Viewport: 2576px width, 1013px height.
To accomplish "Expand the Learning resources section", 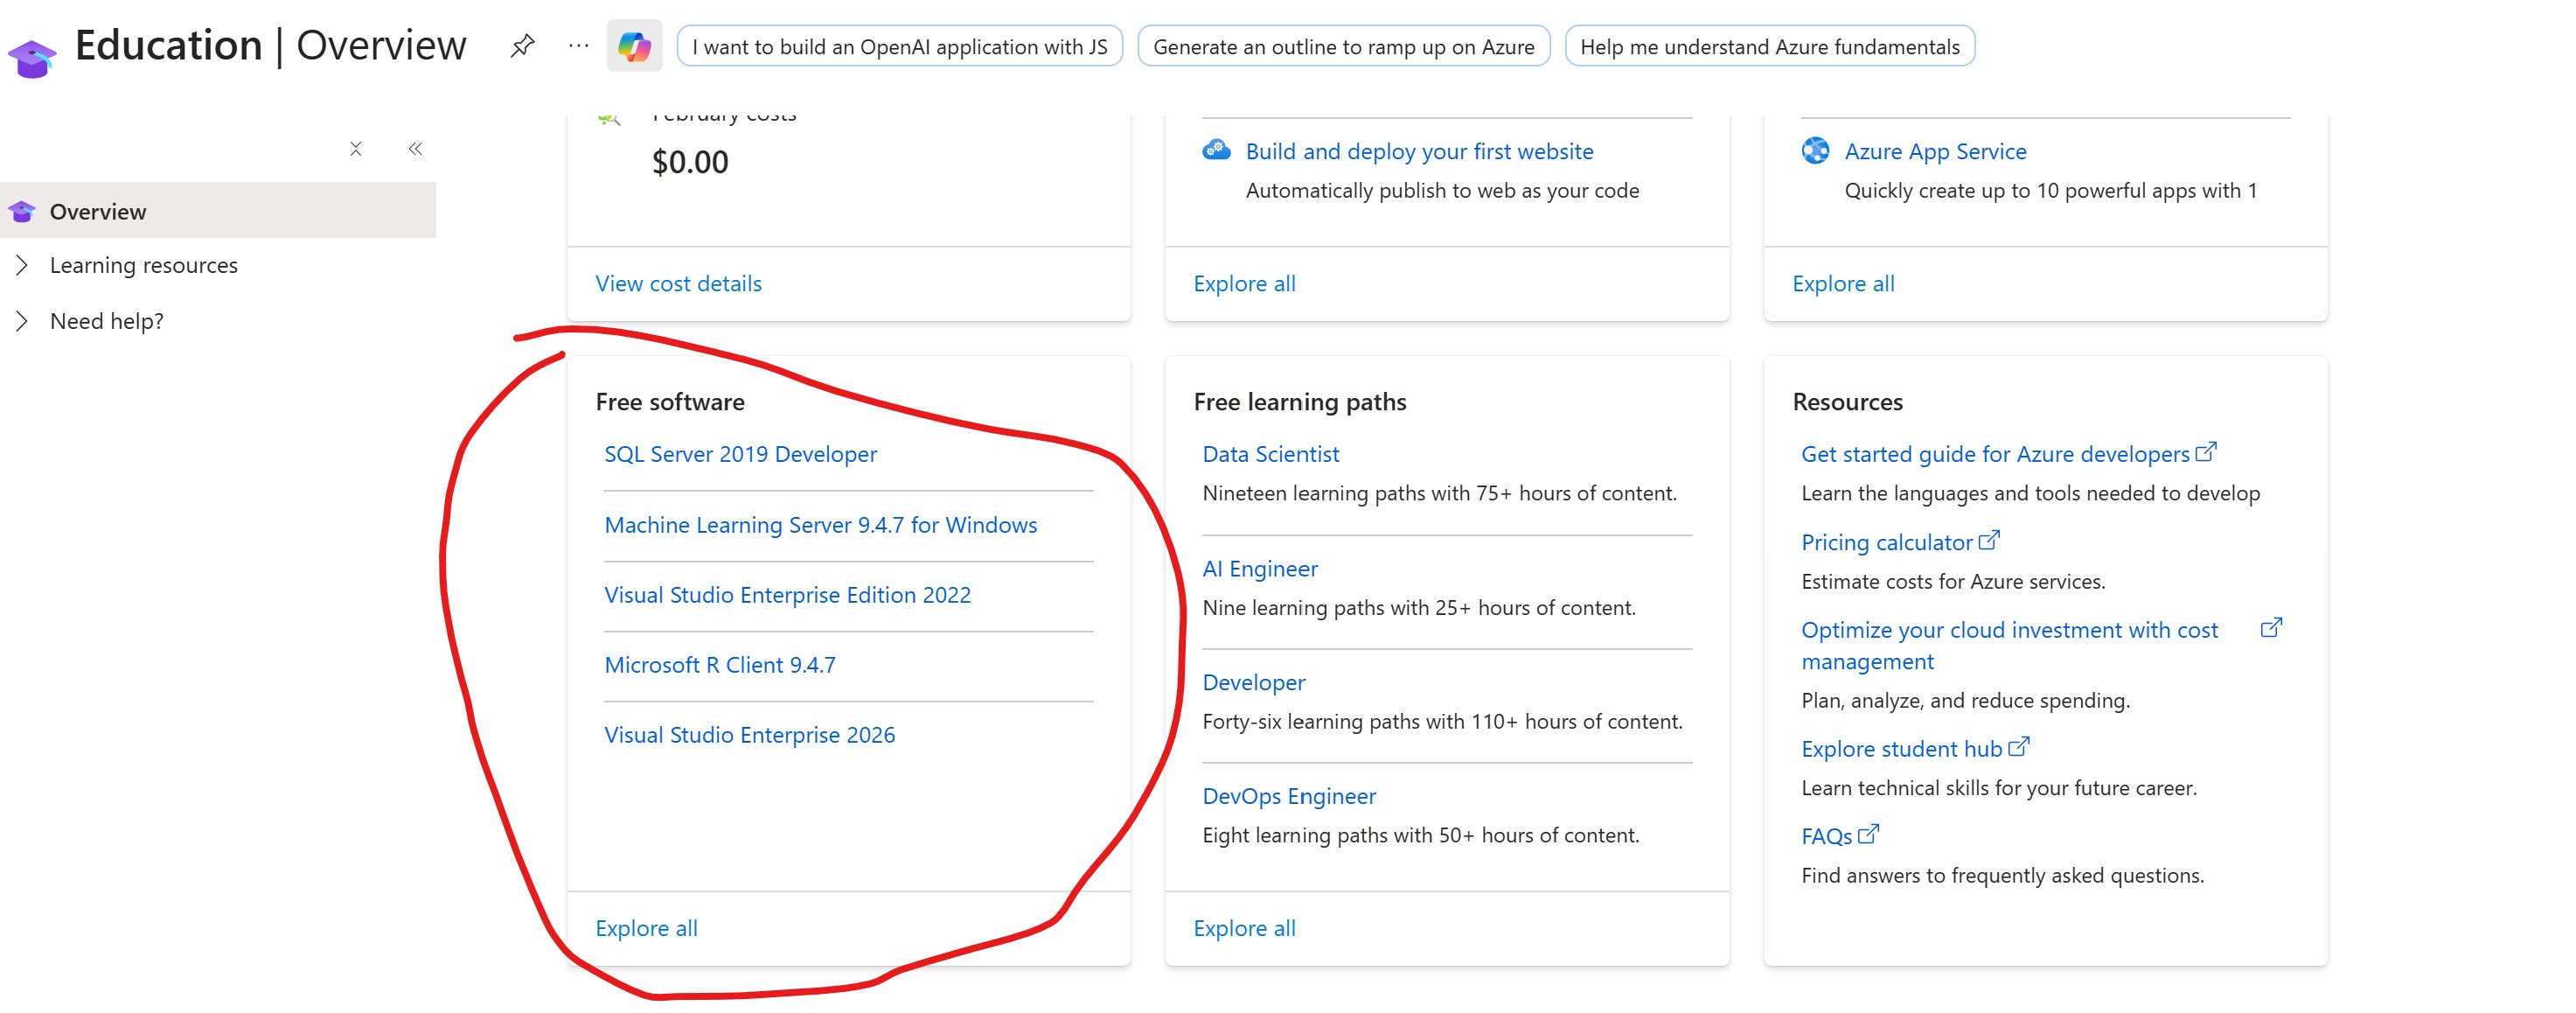I will pos(22,265).
